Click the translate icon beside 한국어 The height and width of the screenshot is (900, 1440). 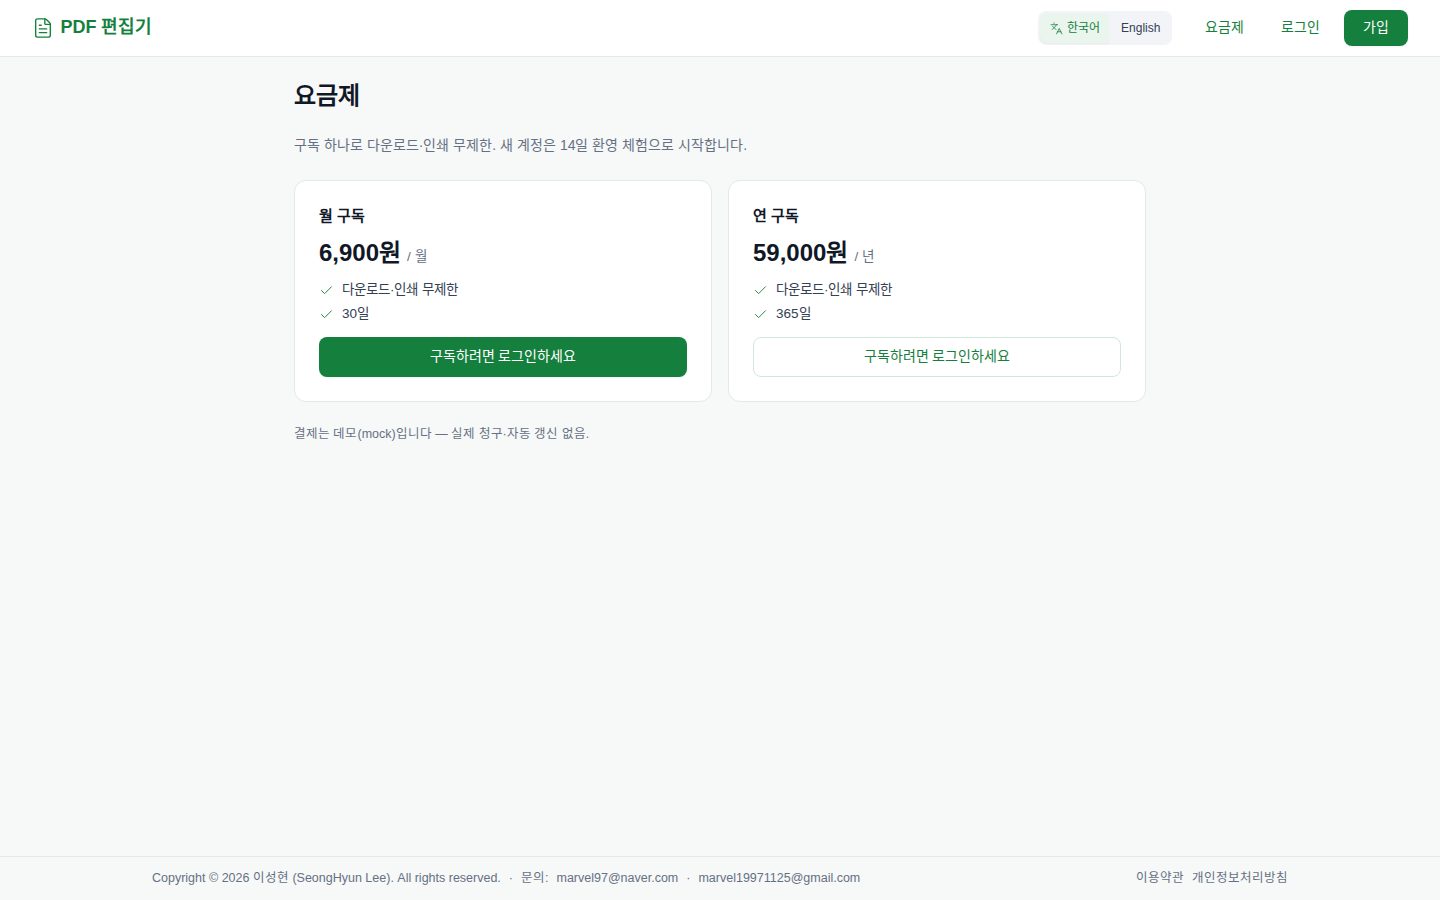[x=1056, y=28]
